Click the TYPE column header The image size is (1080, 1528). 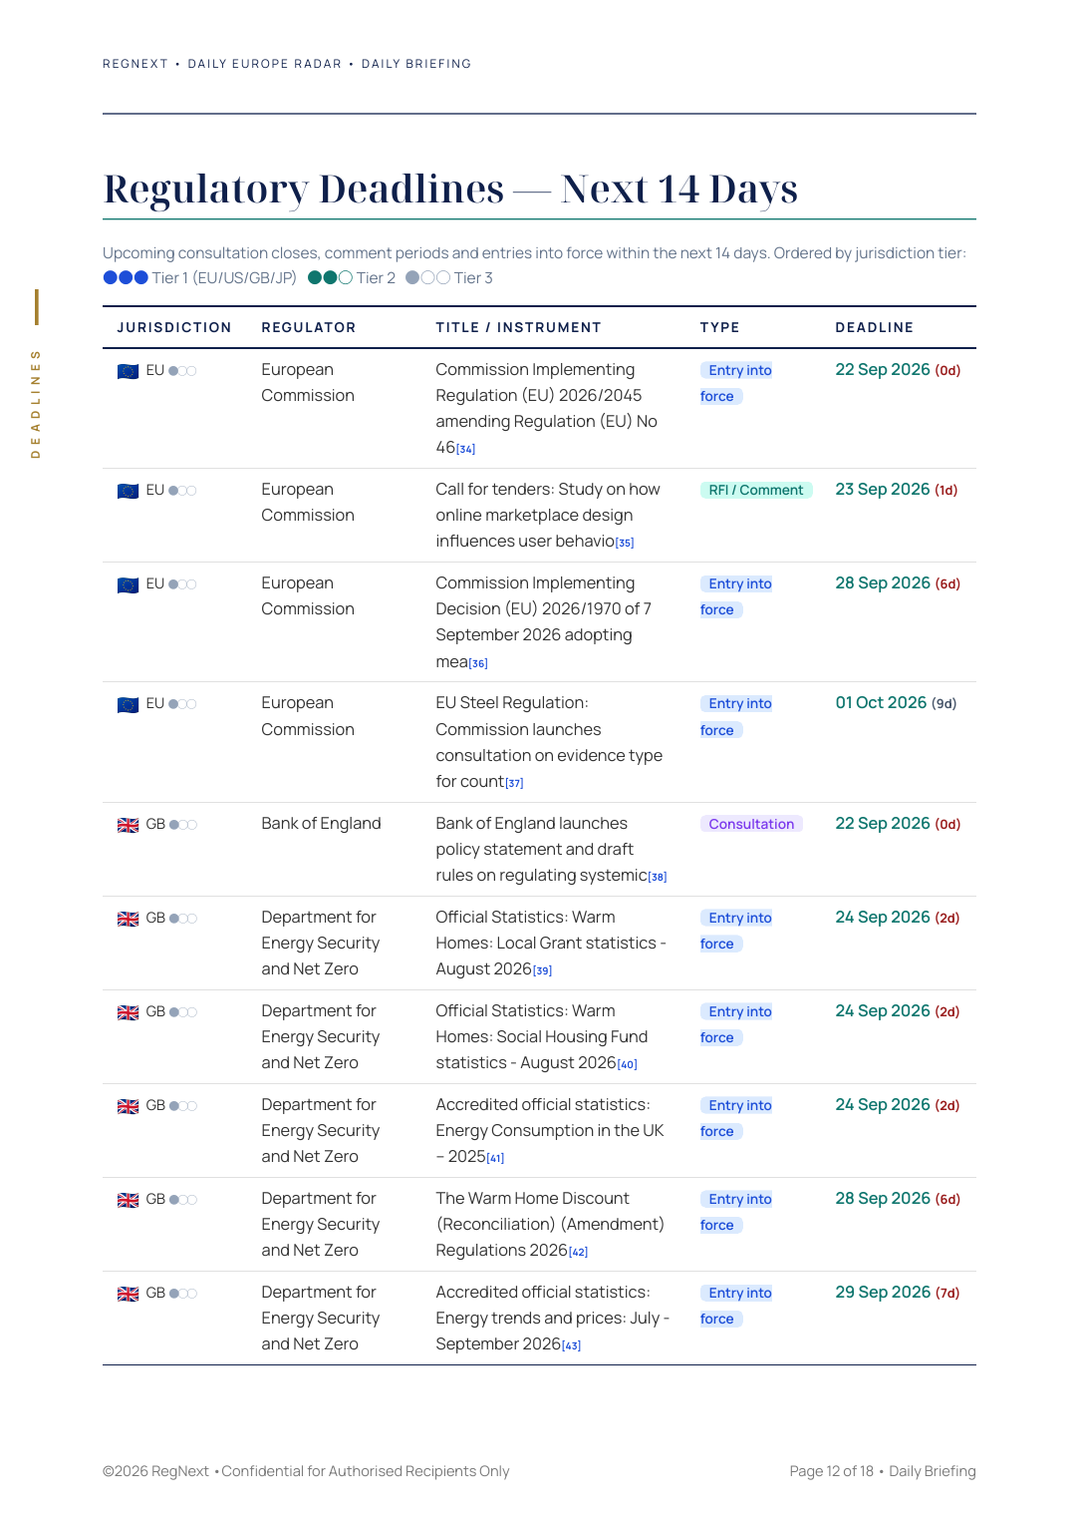[720, 327]
